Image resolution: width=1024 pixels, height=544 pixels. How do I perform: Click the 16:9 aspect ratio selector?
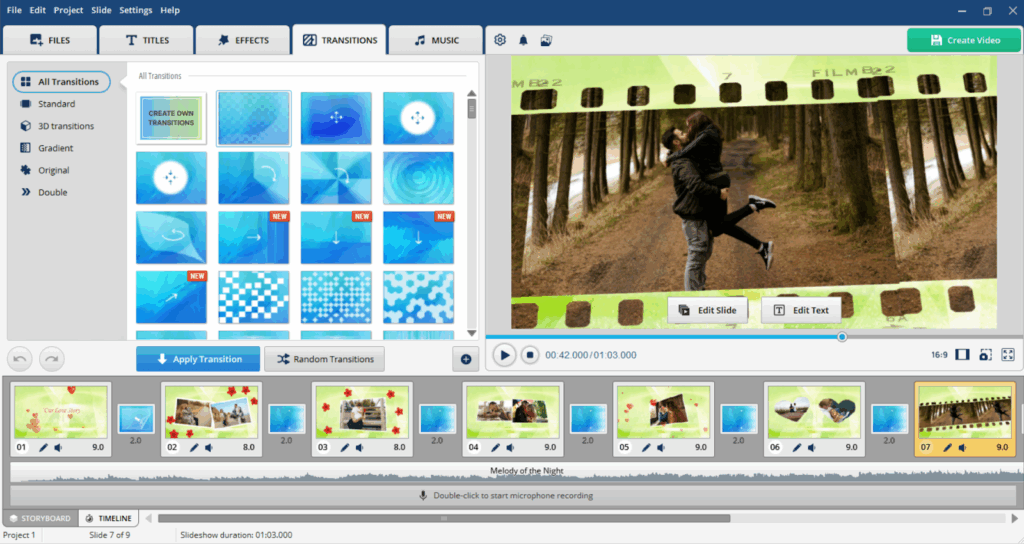pyautogui.click(x=939, y=355)
